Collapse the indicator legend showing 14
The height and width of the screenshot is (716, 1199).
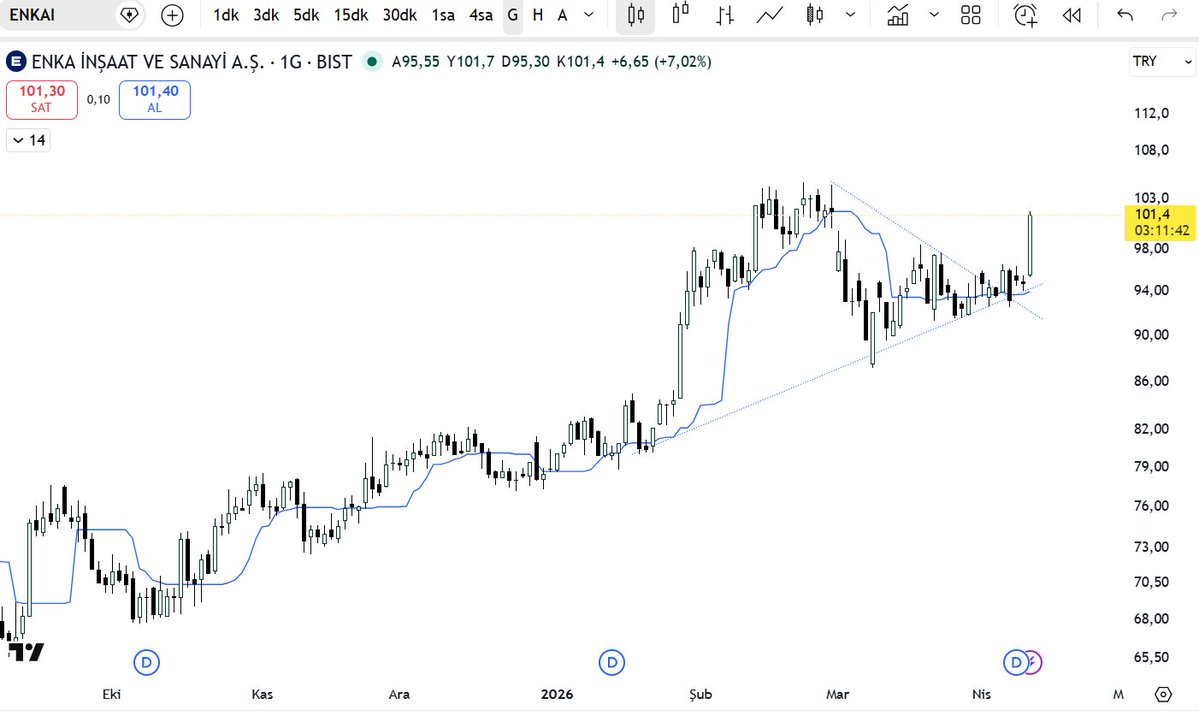tap(28, 140)
